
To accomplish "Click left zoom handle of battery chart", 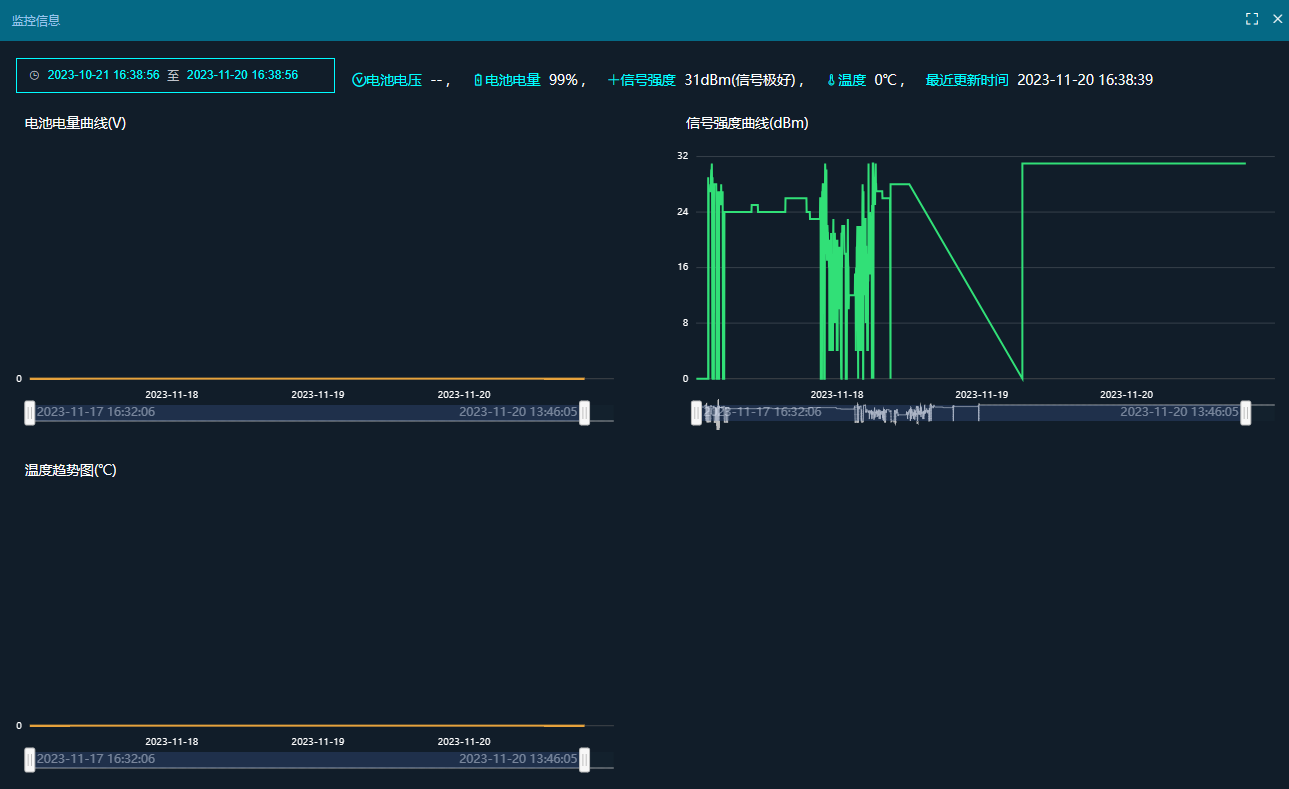I will pos(30,413).
